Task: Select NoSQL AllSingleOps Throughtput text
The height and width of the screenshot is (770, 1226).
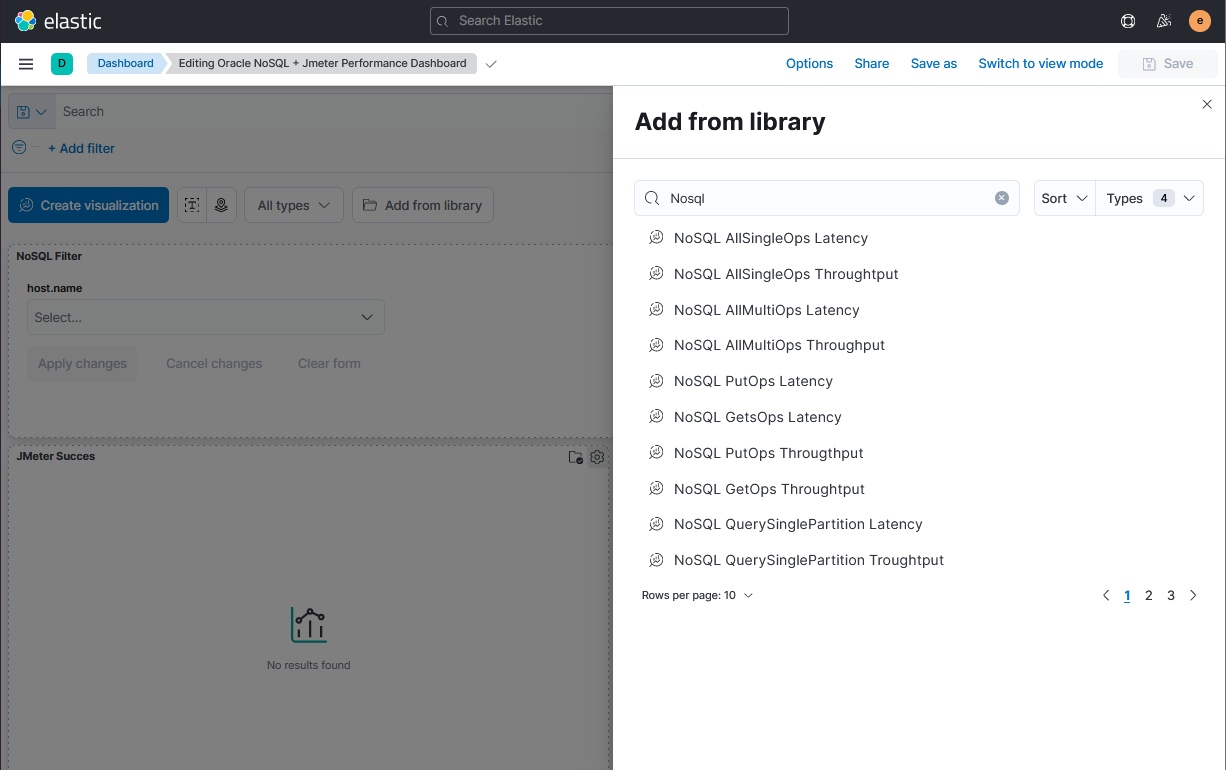Action: click(786, 274)
